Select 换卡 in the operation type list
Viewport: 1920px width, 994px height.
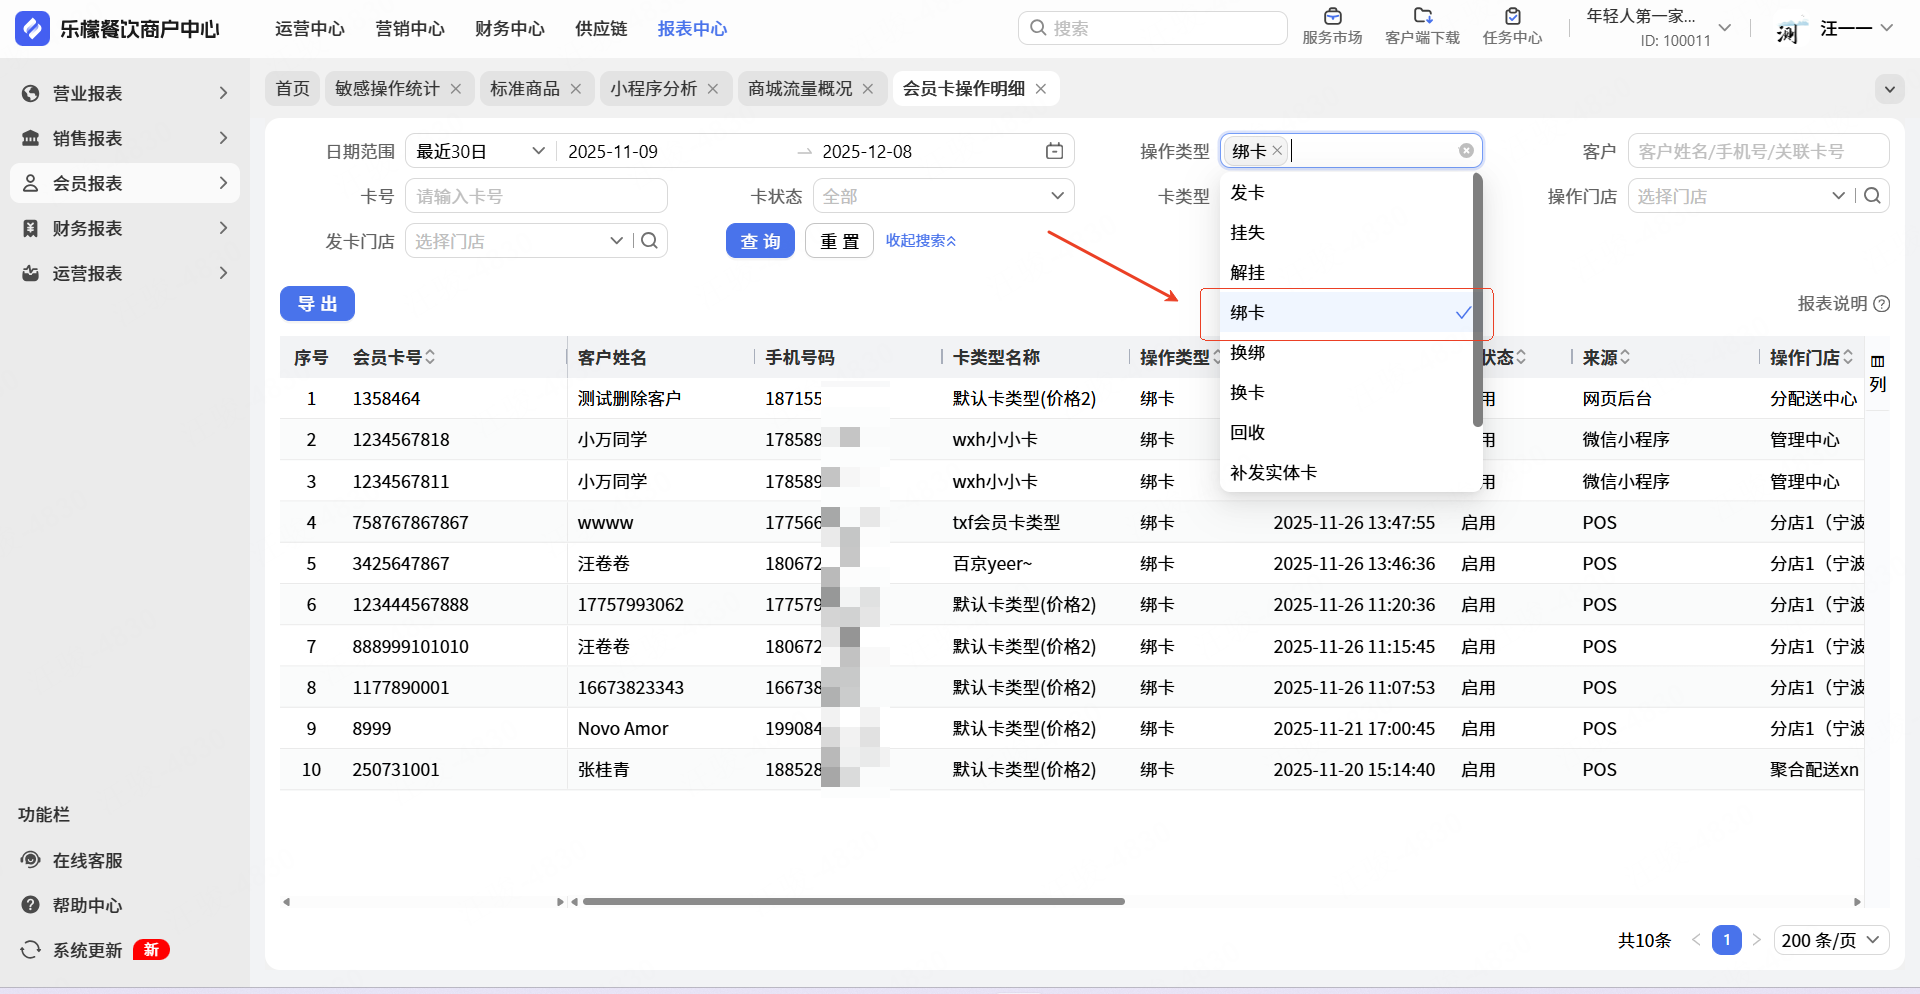pyautogui.click(x=1248, y=393)
